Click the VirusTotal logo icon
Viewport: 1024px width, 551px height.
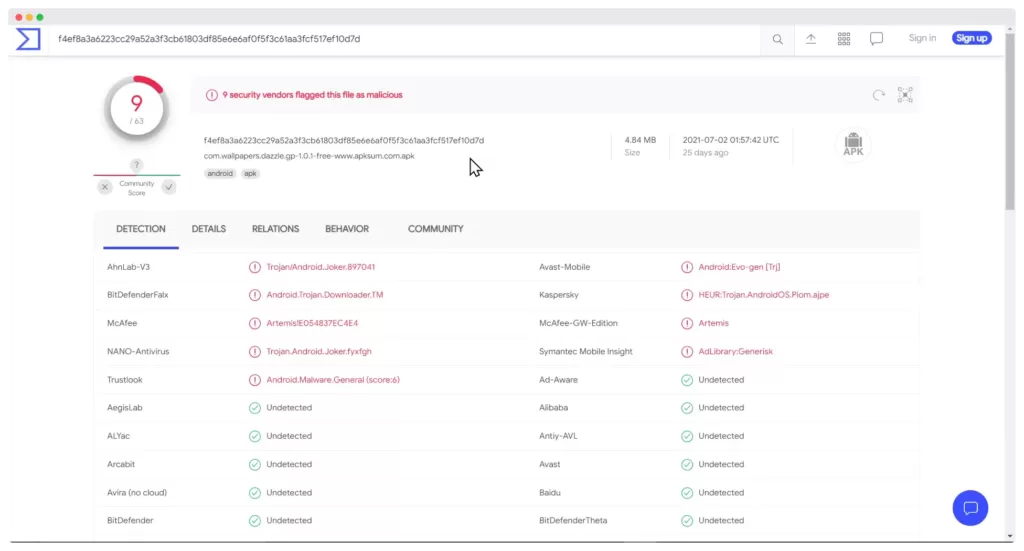point(28,39)
